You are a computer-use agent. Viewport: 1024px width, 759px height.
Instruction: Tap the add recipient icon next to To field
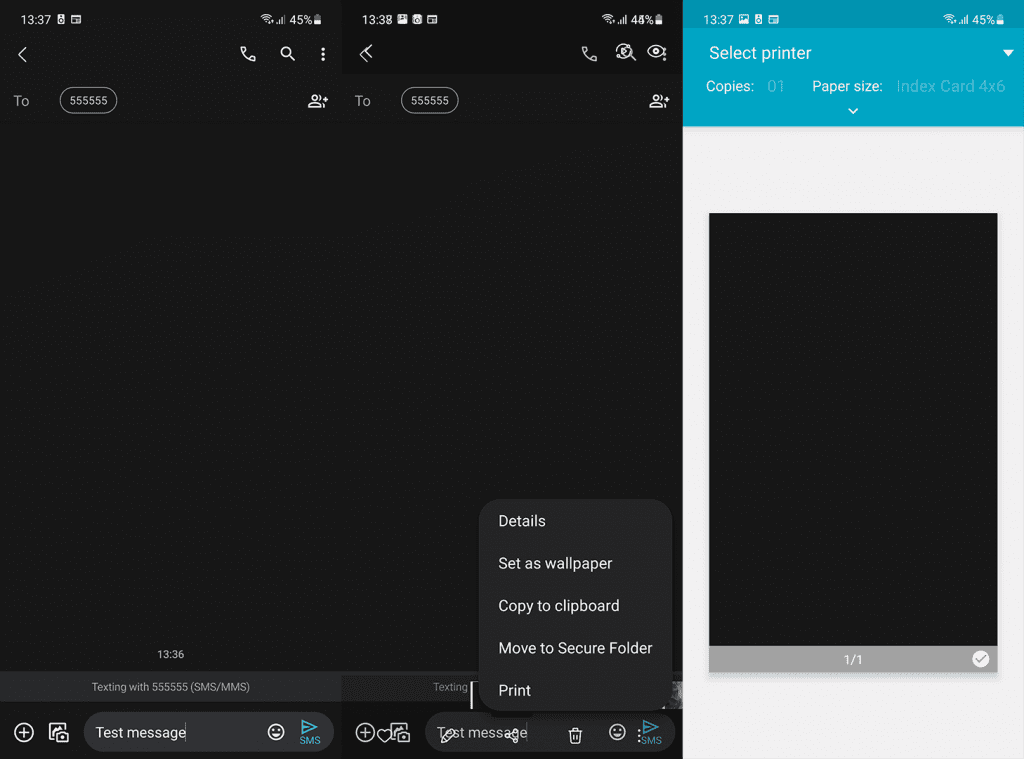[317, 101]
